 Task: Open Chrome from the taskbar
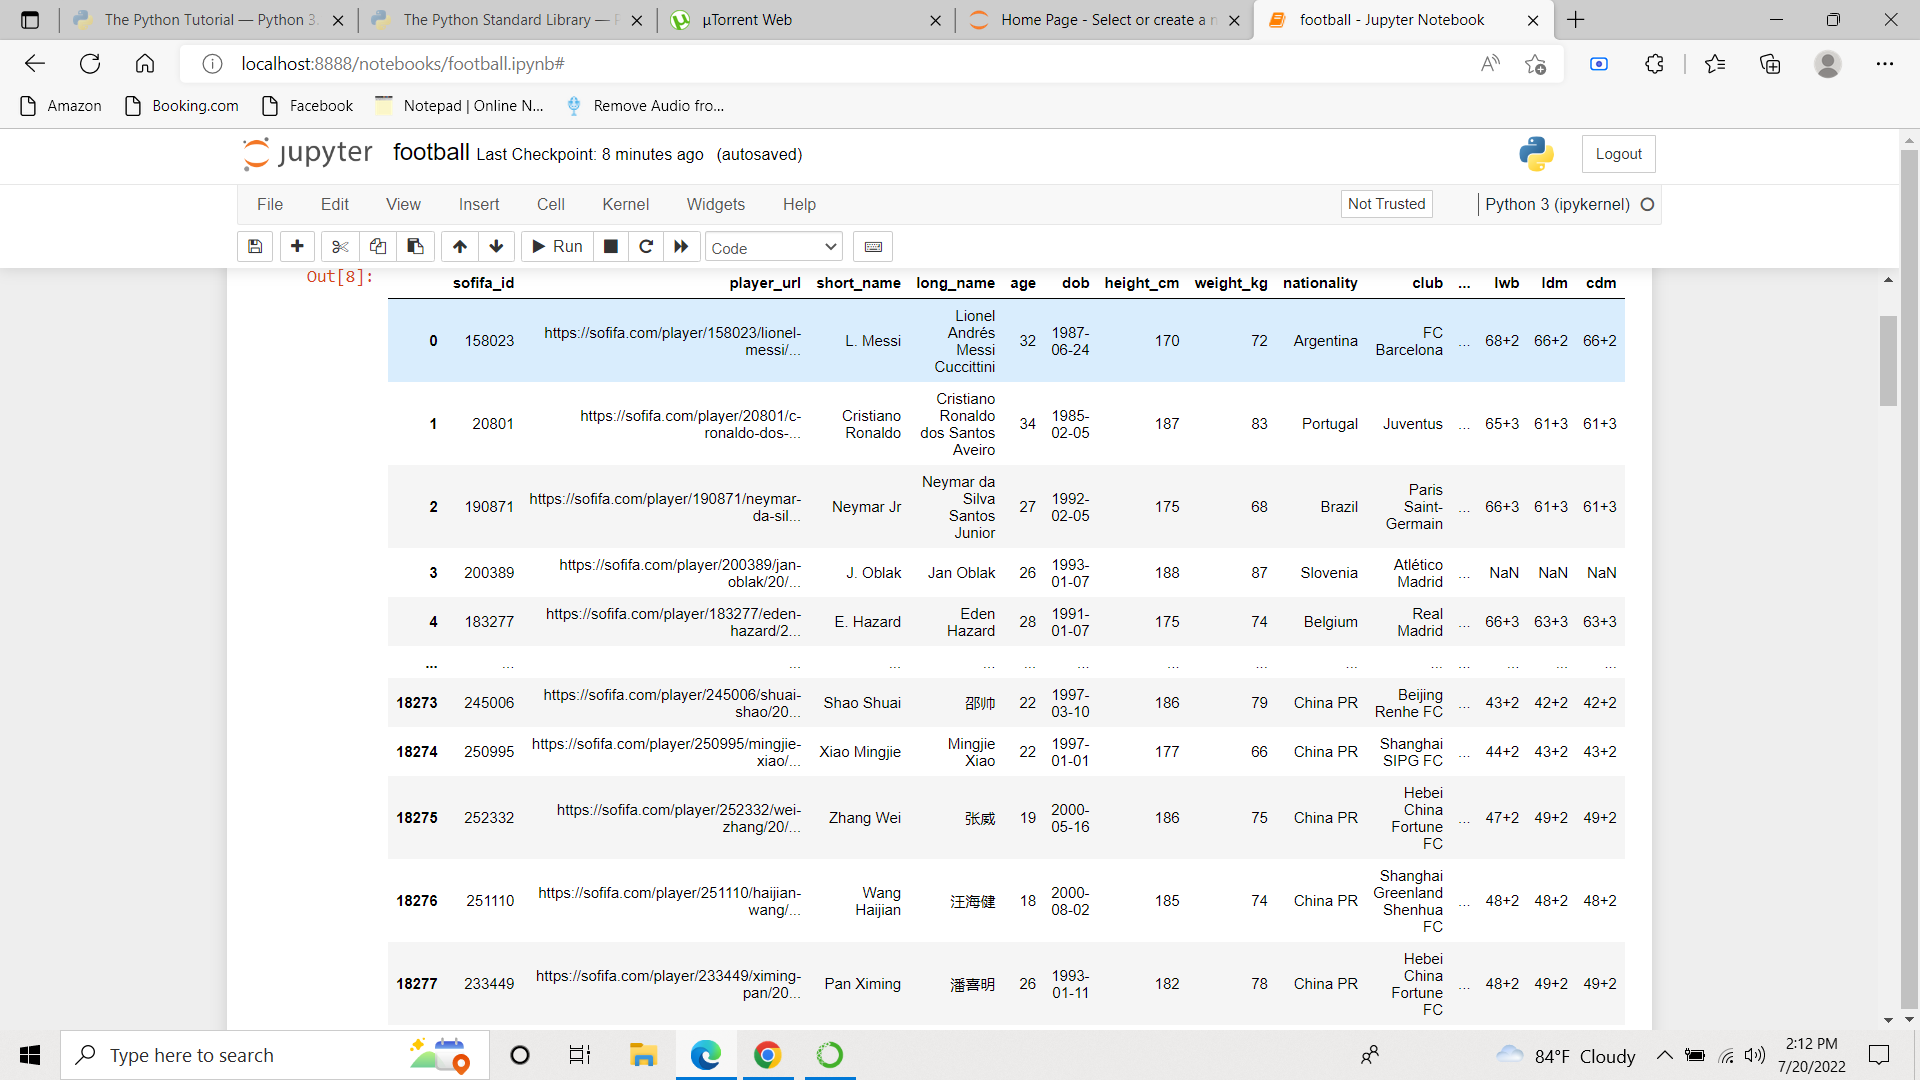point(767,1054)
